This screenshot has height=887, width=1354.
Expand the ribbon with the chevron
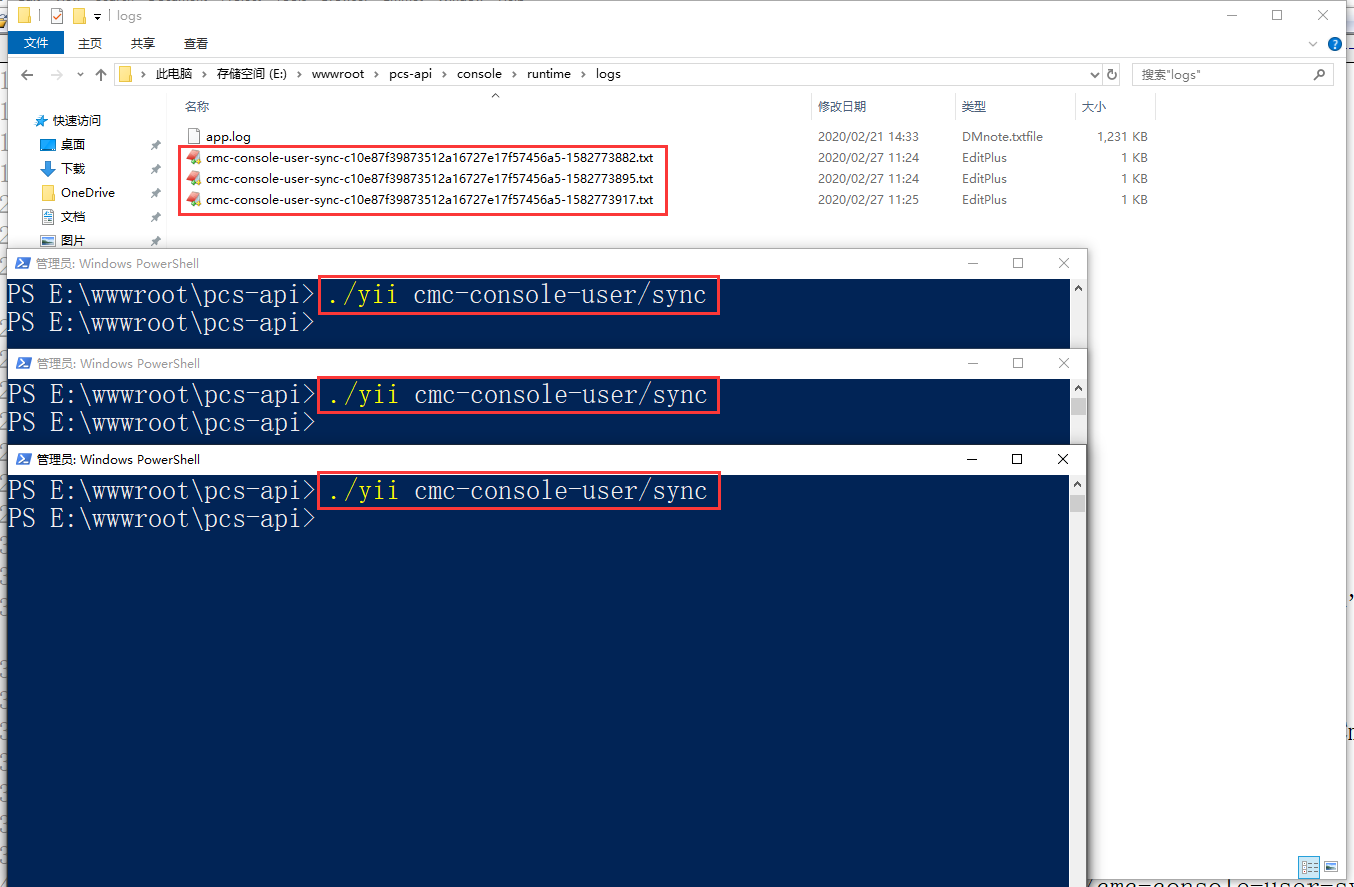1314,44
